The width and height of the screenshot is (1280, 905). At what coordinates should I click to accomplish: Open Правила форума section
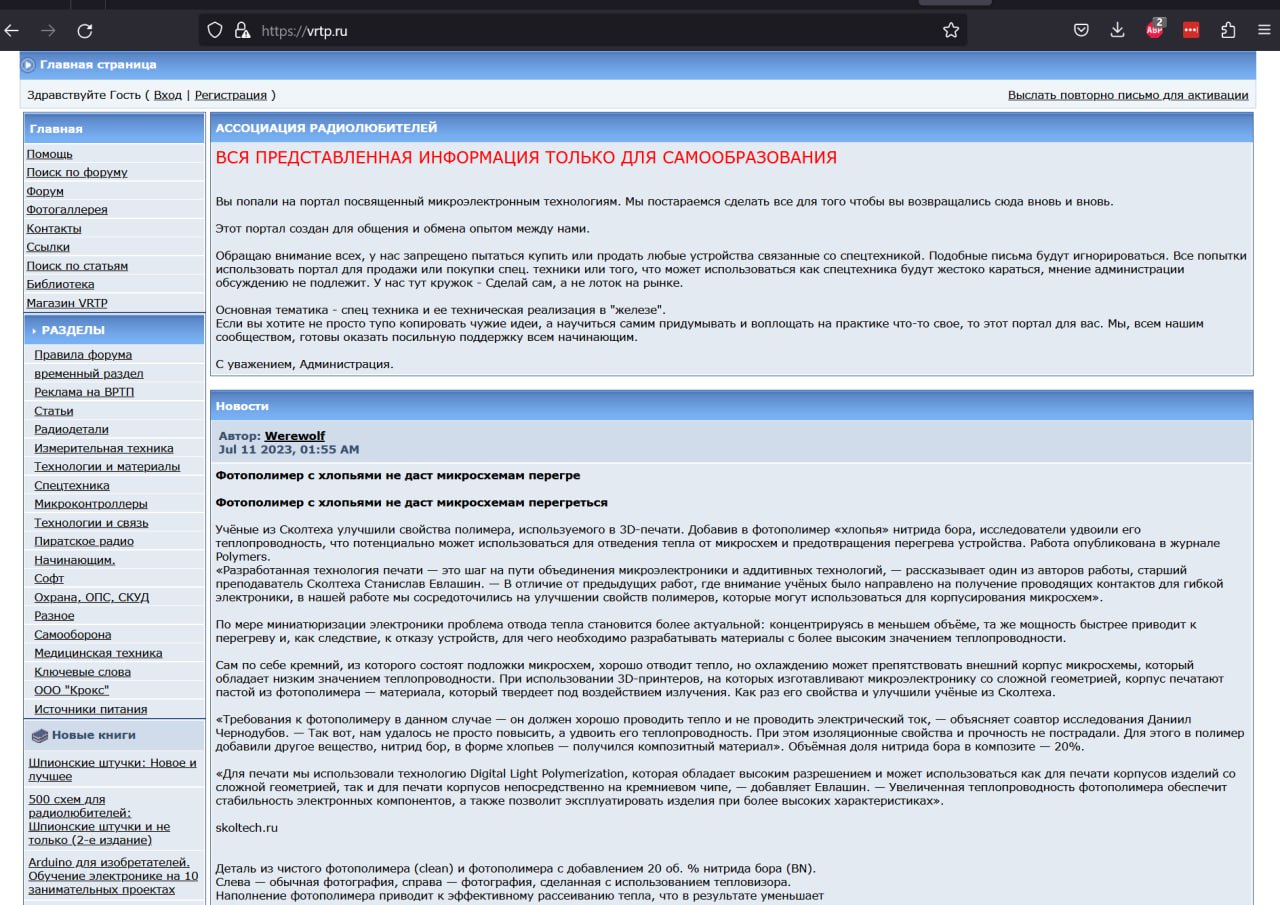pos(83,355)
